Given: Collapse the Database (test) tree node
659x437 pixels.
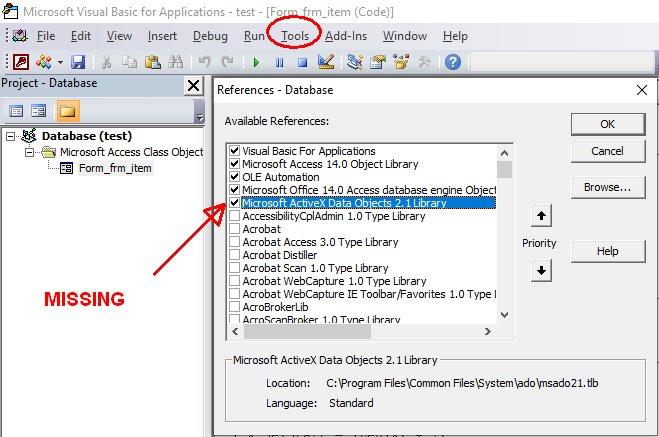Looking at the screenshot, I should point(11,136).
